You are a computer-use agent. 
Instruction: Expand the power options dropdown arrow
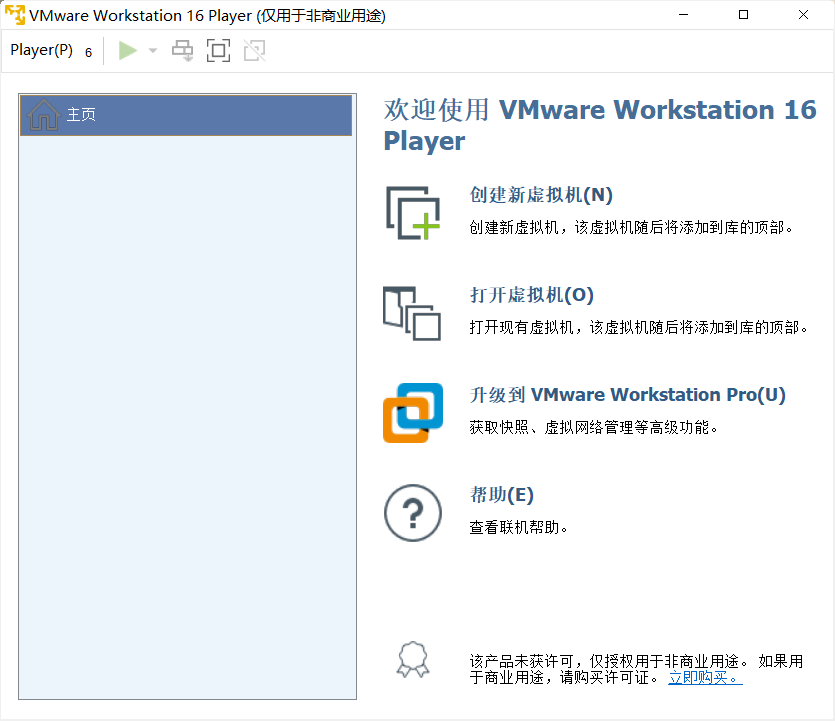(152, 51)
